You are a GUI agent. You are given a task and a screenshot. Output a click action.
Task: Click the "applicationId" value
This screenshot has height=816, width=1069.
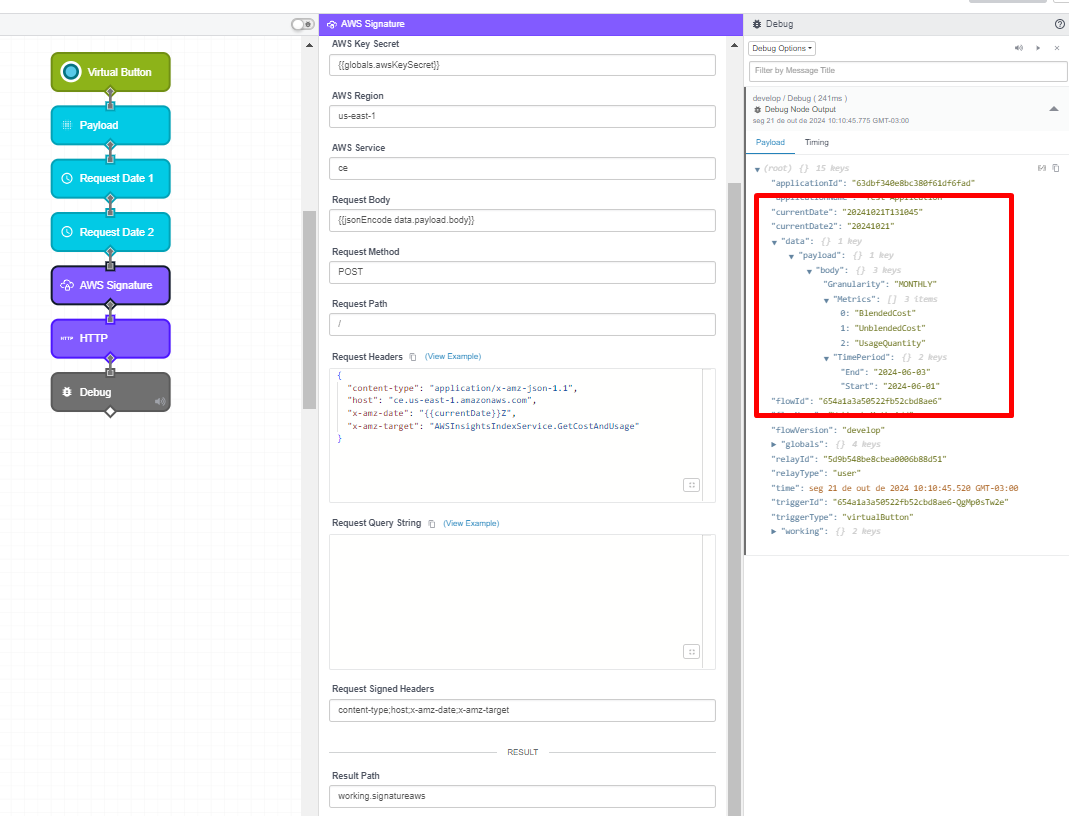click(915, 183)
